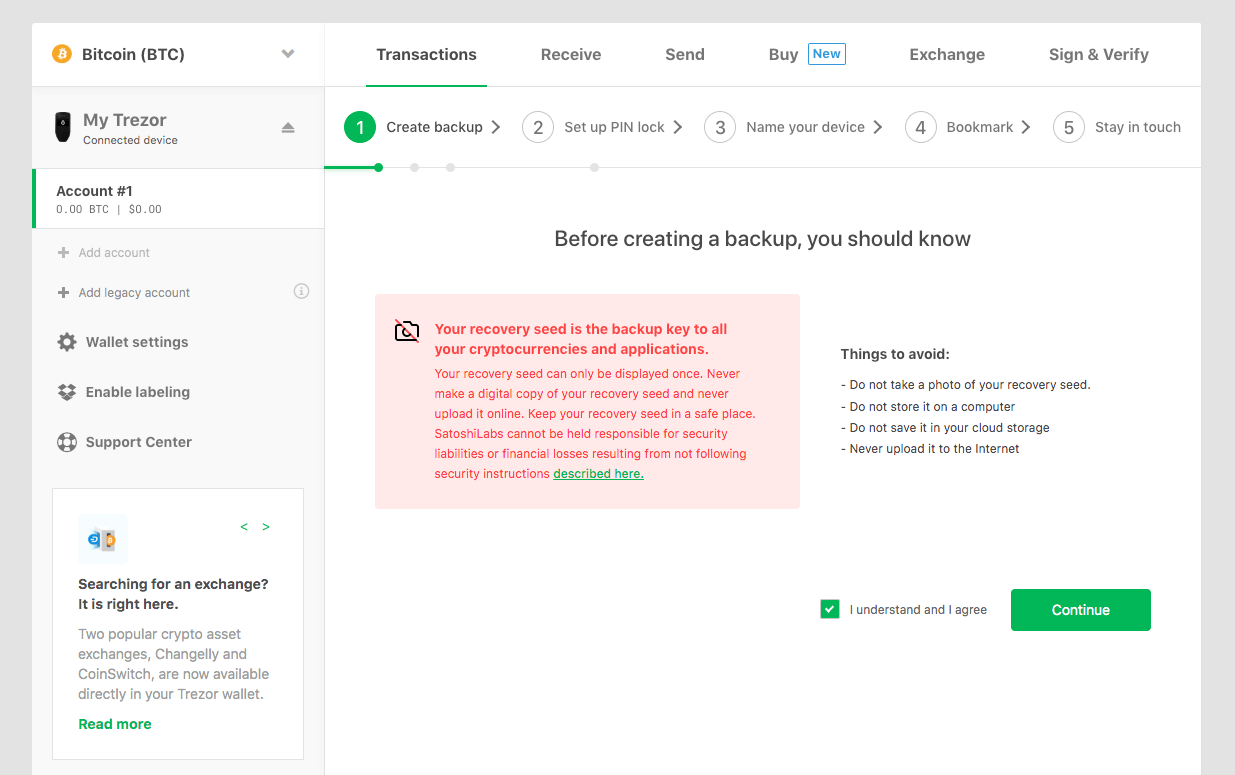
Task: Click step 3 circle for Name your device
Action: coord(720,127)
